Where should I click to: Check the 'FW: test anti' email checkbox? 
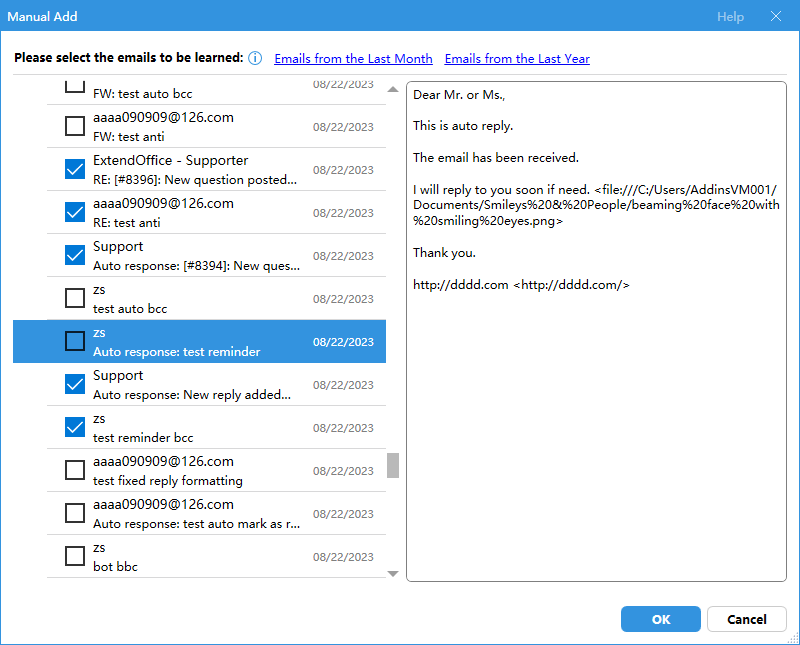click(x=75, y=126)
